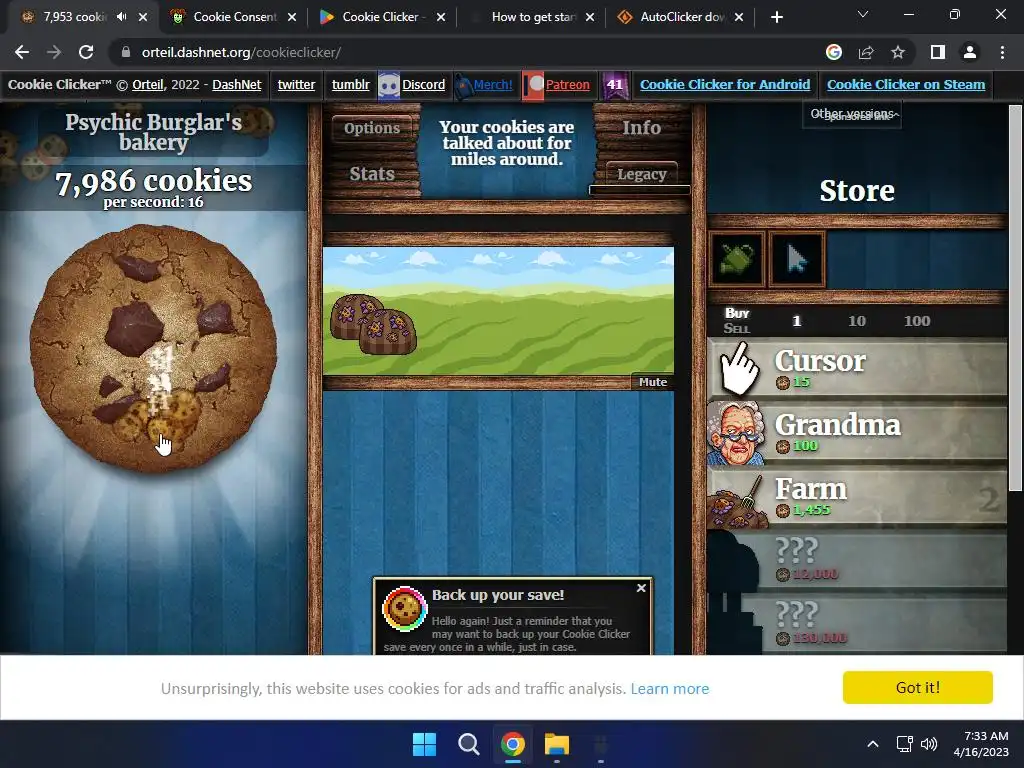The height and width of the screenshot is (768, 1024).
Task: Purchase a Farm building for 1,455
Action: [857, 497]
